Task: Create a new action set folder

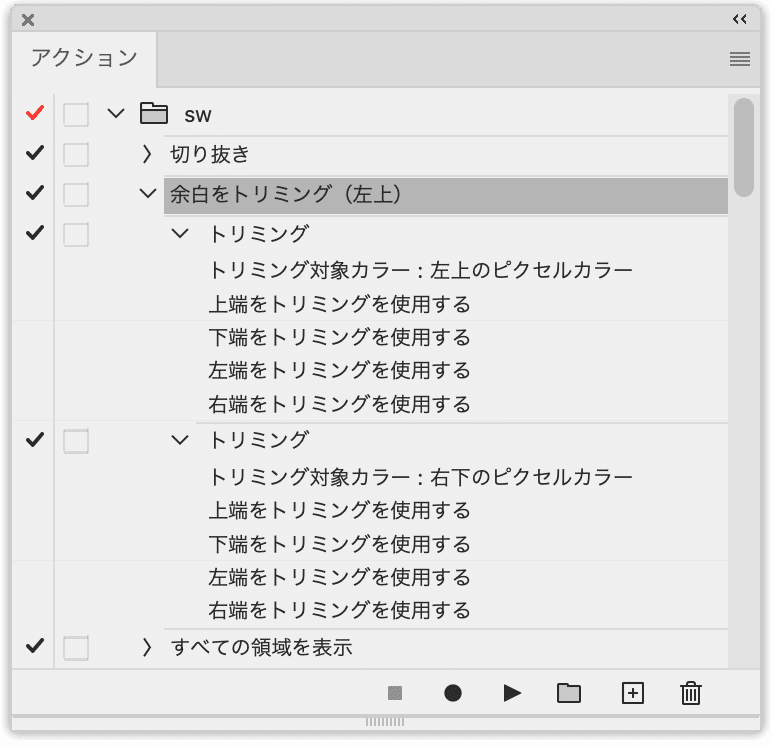Action: coord(569,693)
